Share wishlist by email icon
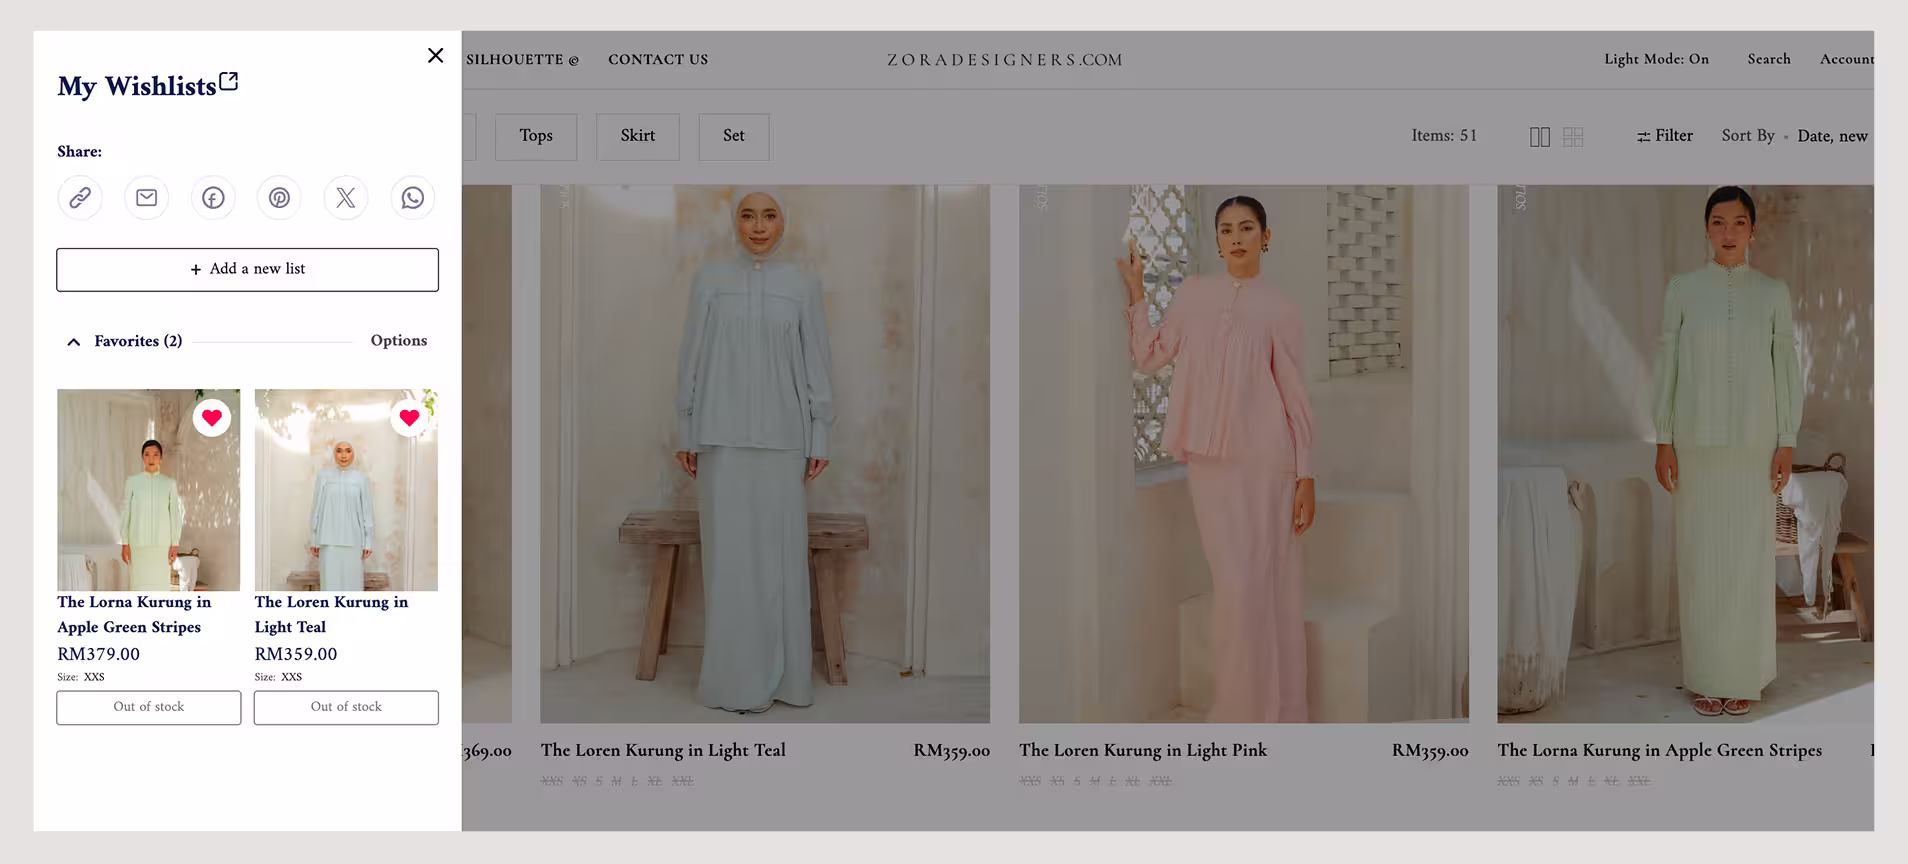This screenshot has height=864, width=1908. (x=146, y=198)
